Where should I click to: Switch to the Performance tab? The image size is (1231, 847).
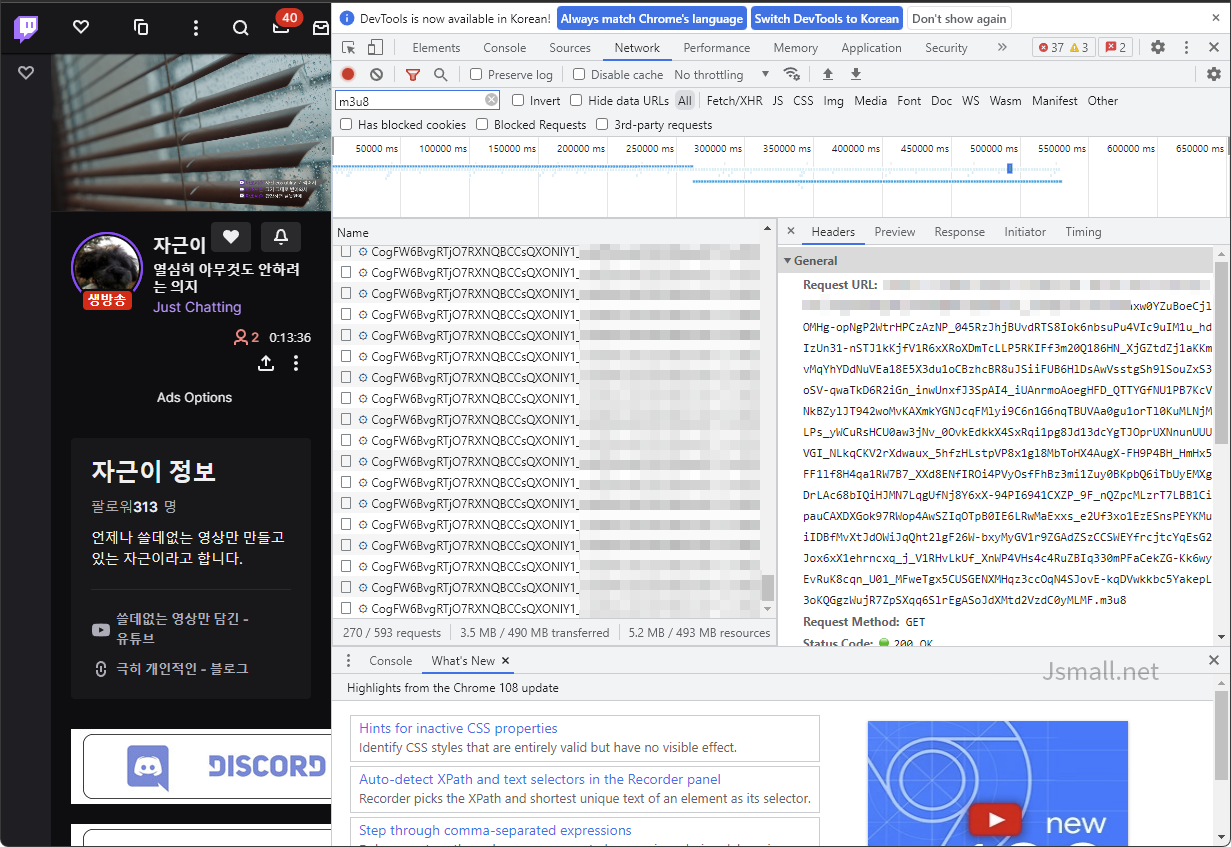tap(716, 48)
